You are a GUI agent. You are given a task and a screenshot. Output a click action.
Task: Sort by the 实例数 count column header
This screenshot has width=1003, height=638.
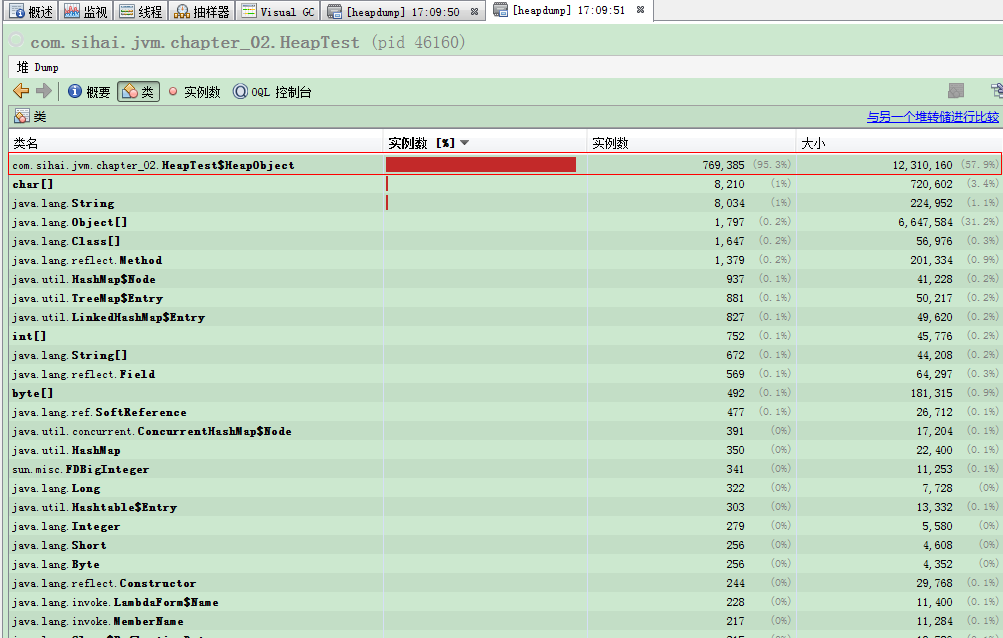coord(691,143)
